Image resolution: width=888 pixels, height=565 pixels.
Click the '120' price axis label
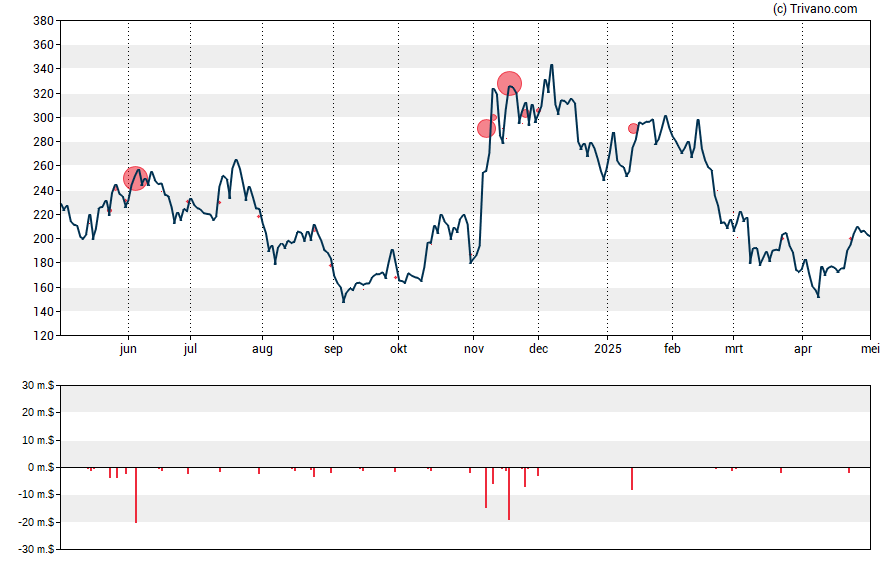point(44,336)
